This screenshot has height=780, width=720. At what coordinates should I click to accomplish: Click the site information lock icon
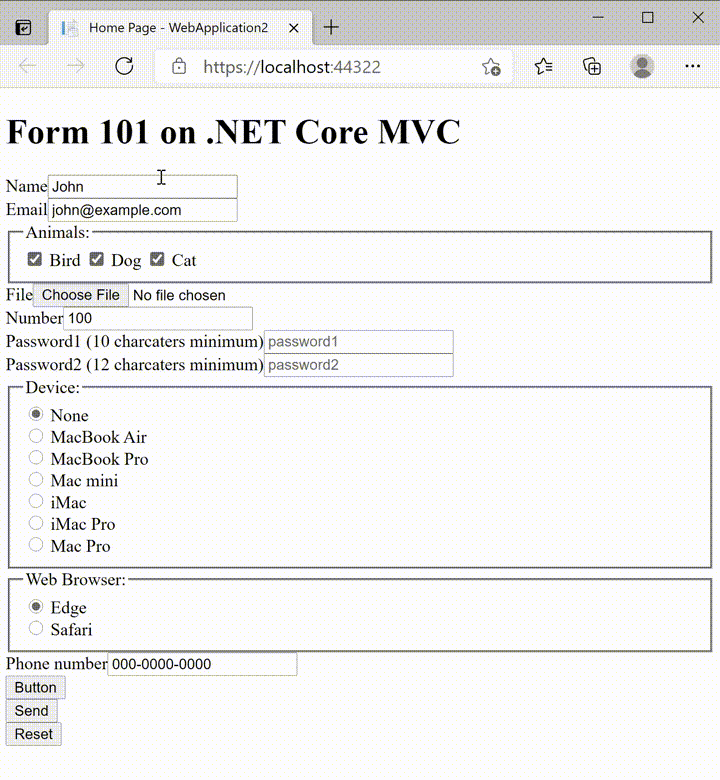click(179, 67)
